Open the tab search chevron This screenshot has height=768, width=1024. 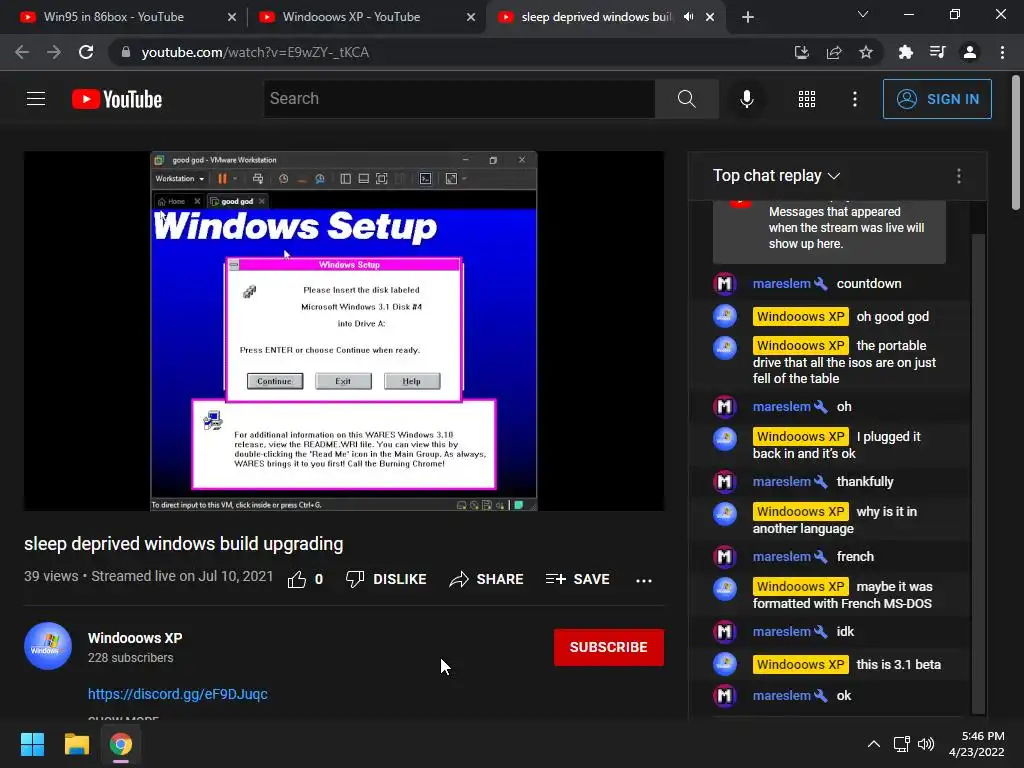point(863,14)
